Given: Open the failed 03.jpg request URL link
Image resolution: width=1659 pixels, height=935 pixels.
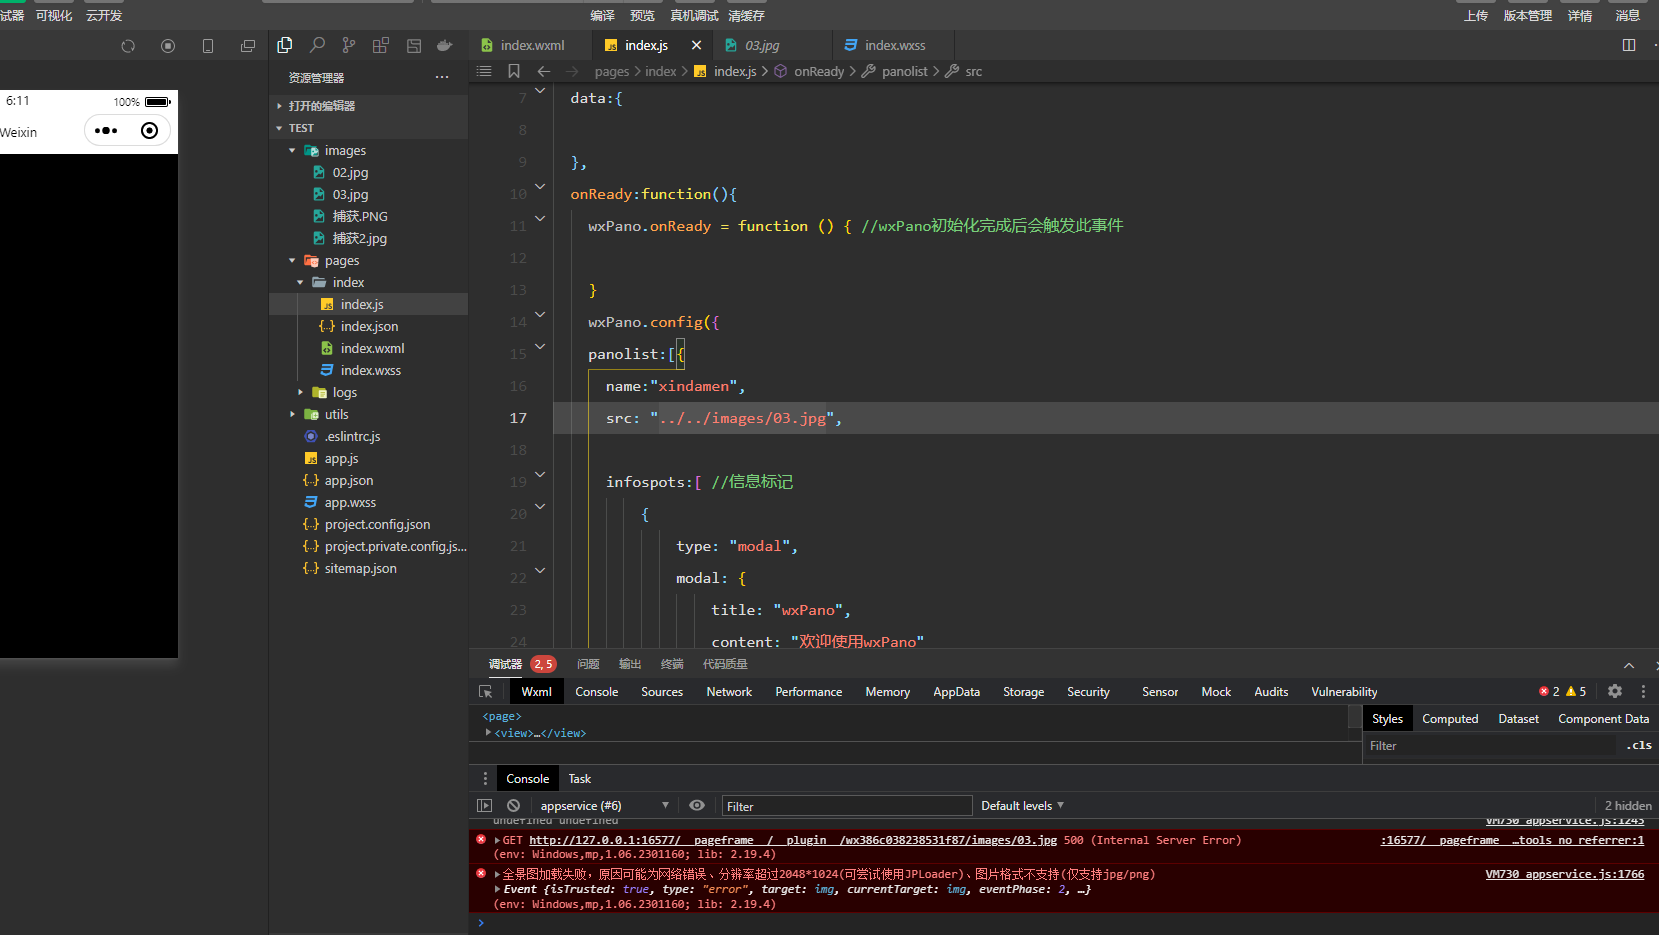Looking at the screenshot, I should [792, 840].
